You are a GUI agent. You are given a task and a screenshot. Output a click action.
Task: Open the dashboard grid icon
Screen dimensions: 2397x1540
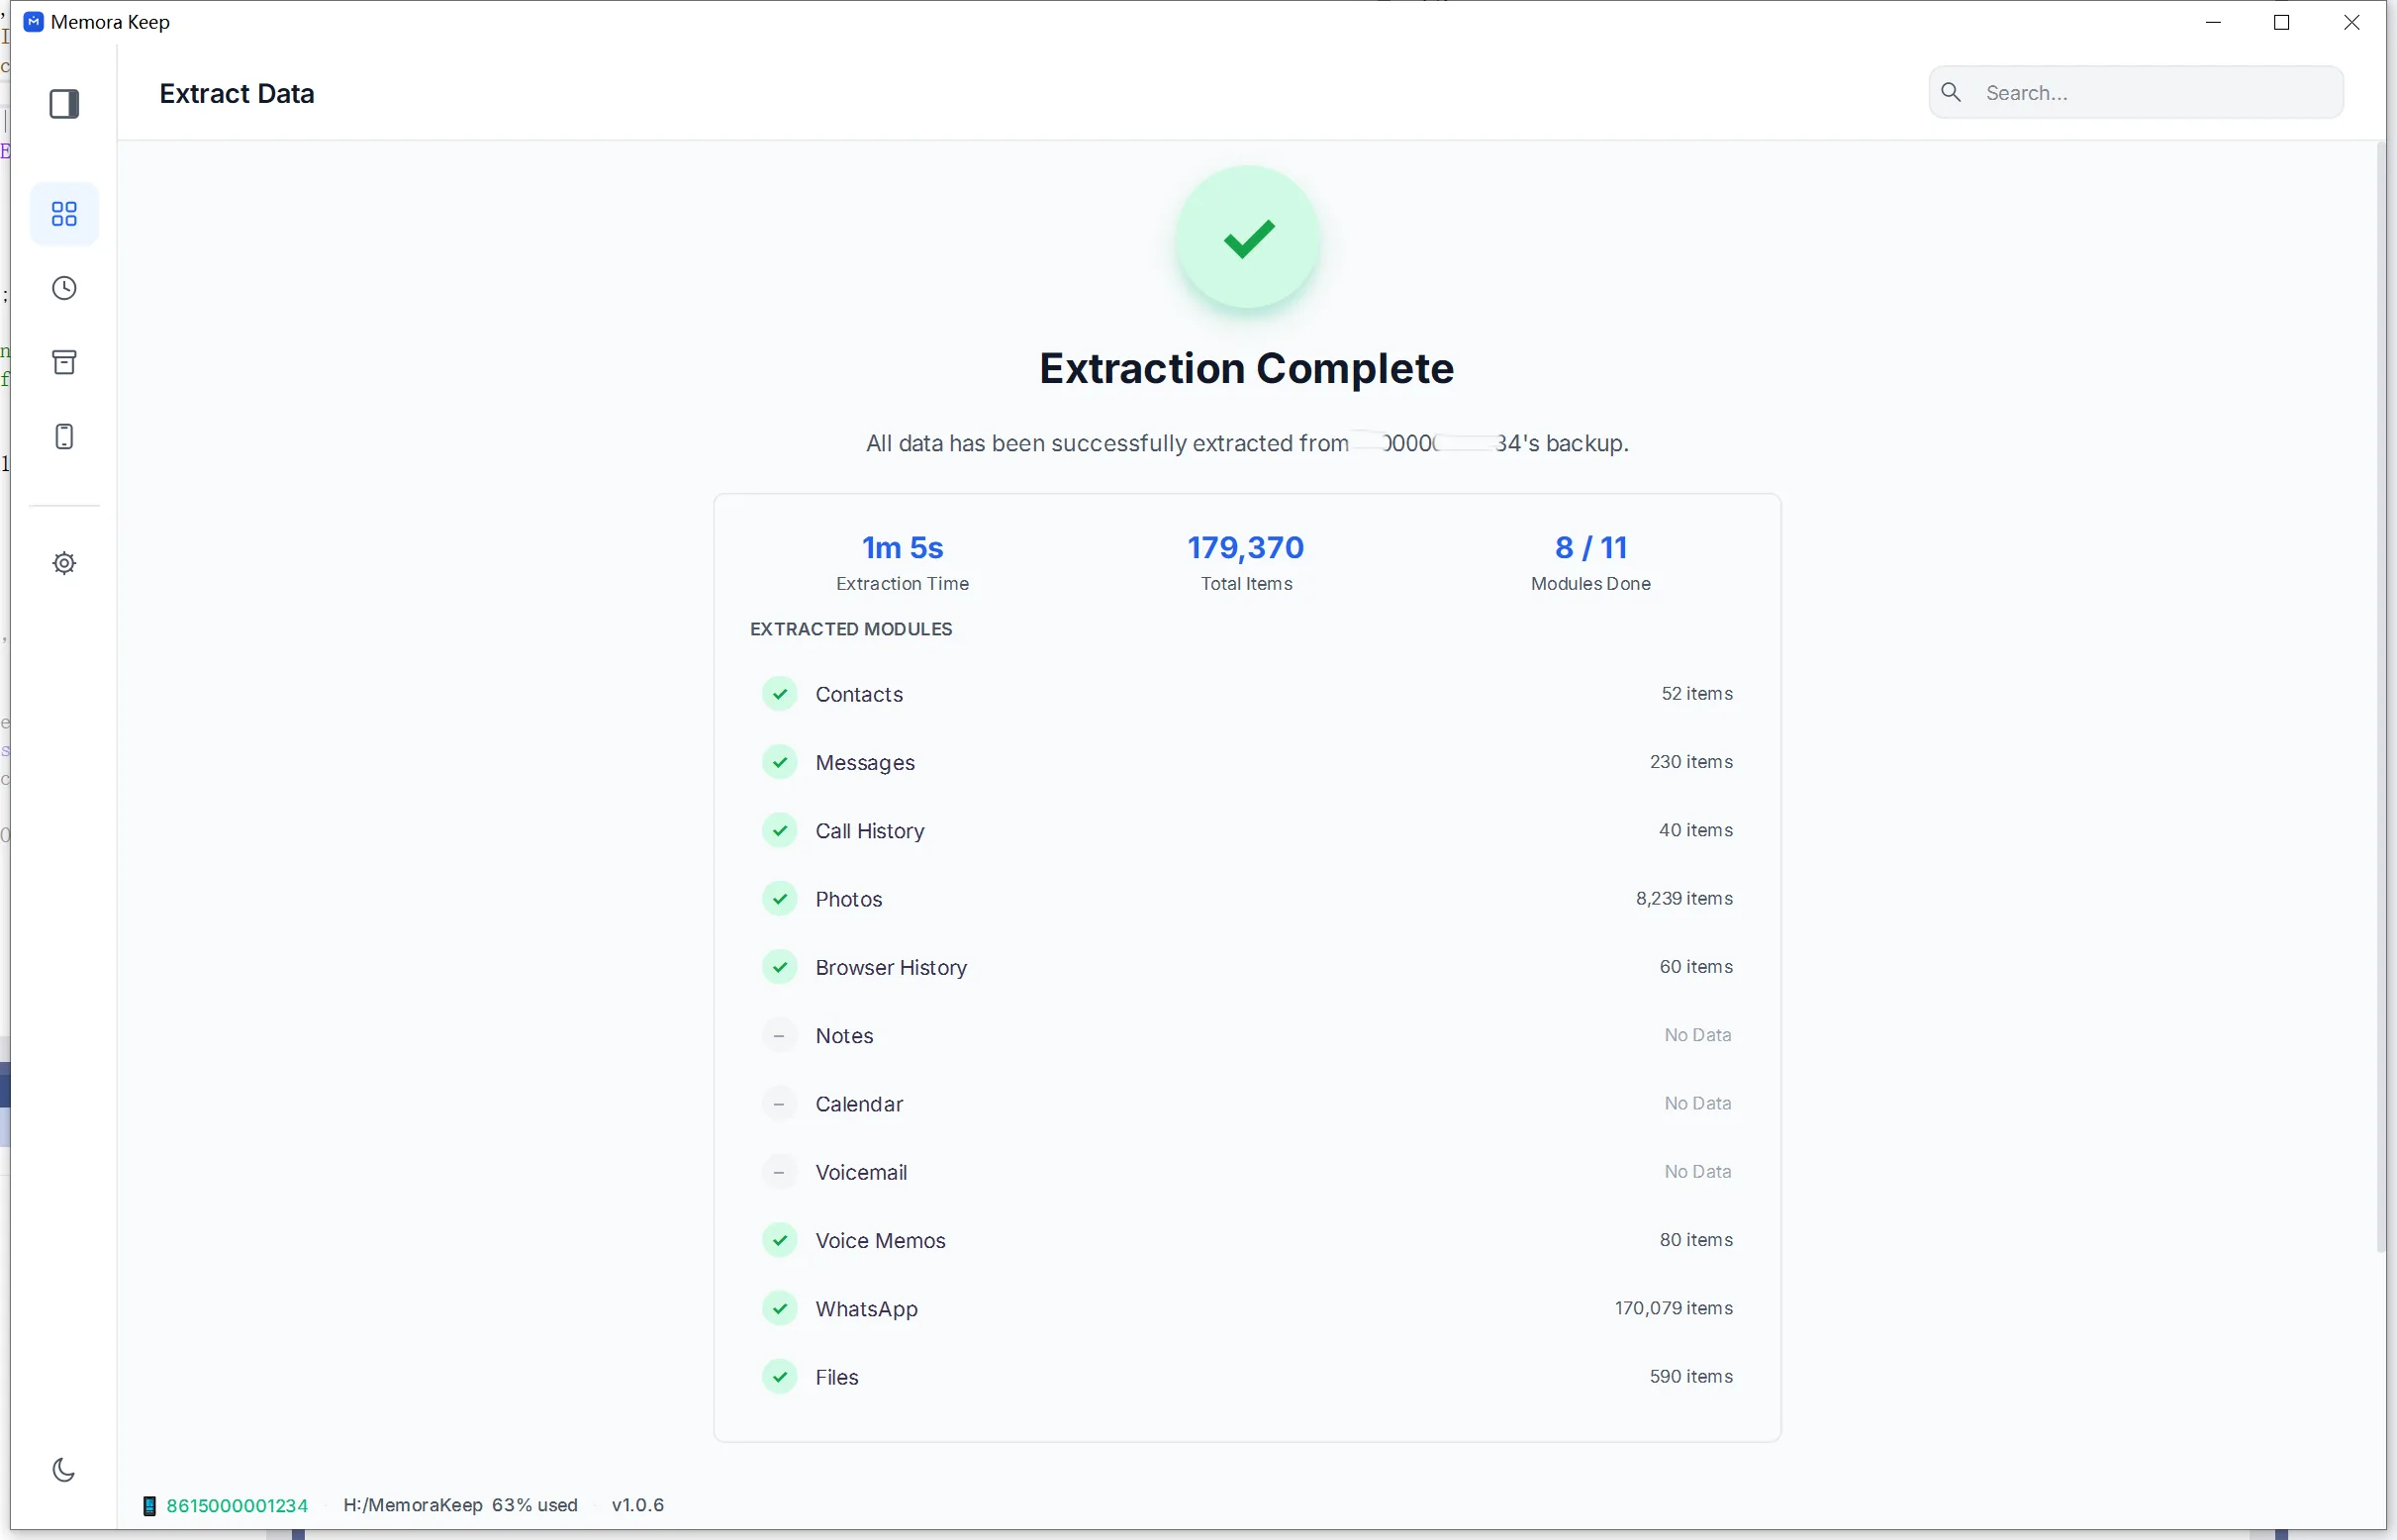[64, 214]
